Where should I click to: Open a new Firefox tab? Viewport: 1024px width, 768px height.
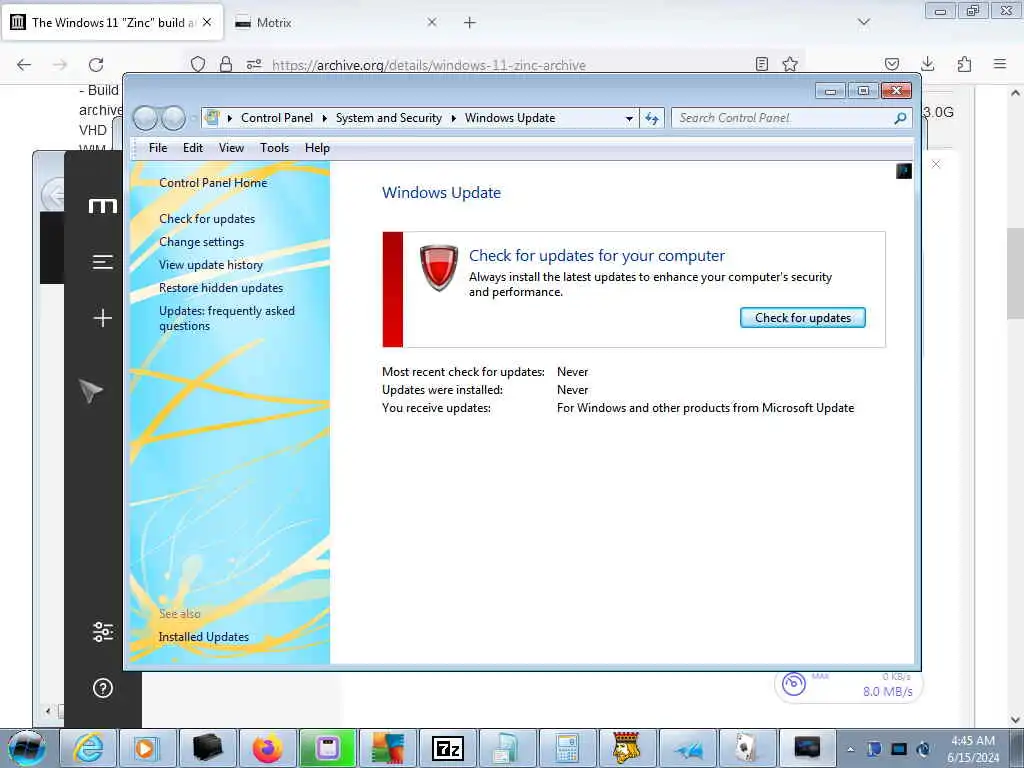[x=470, y=22]
